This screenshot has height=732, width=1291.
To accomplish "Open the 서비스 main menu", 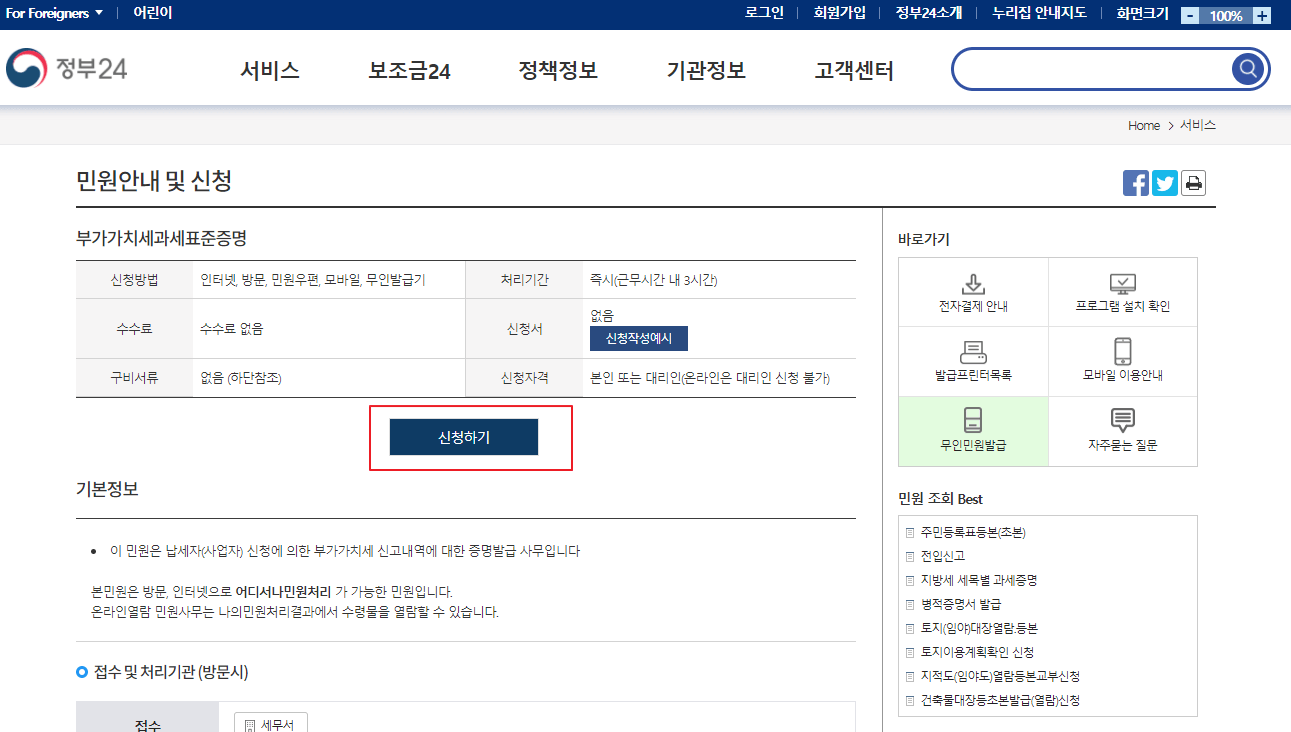I will (270, 70).
